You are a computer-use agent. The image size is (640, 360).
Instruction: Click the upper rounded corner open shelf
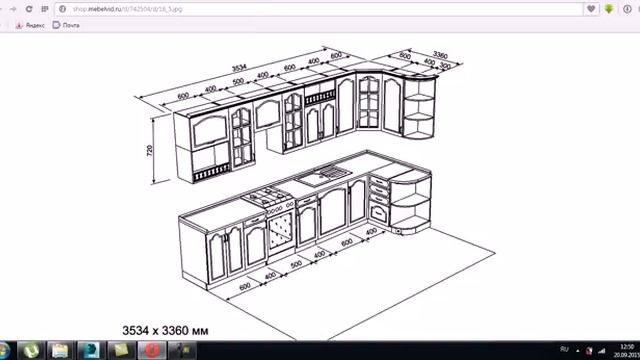[x=419, y=107]
